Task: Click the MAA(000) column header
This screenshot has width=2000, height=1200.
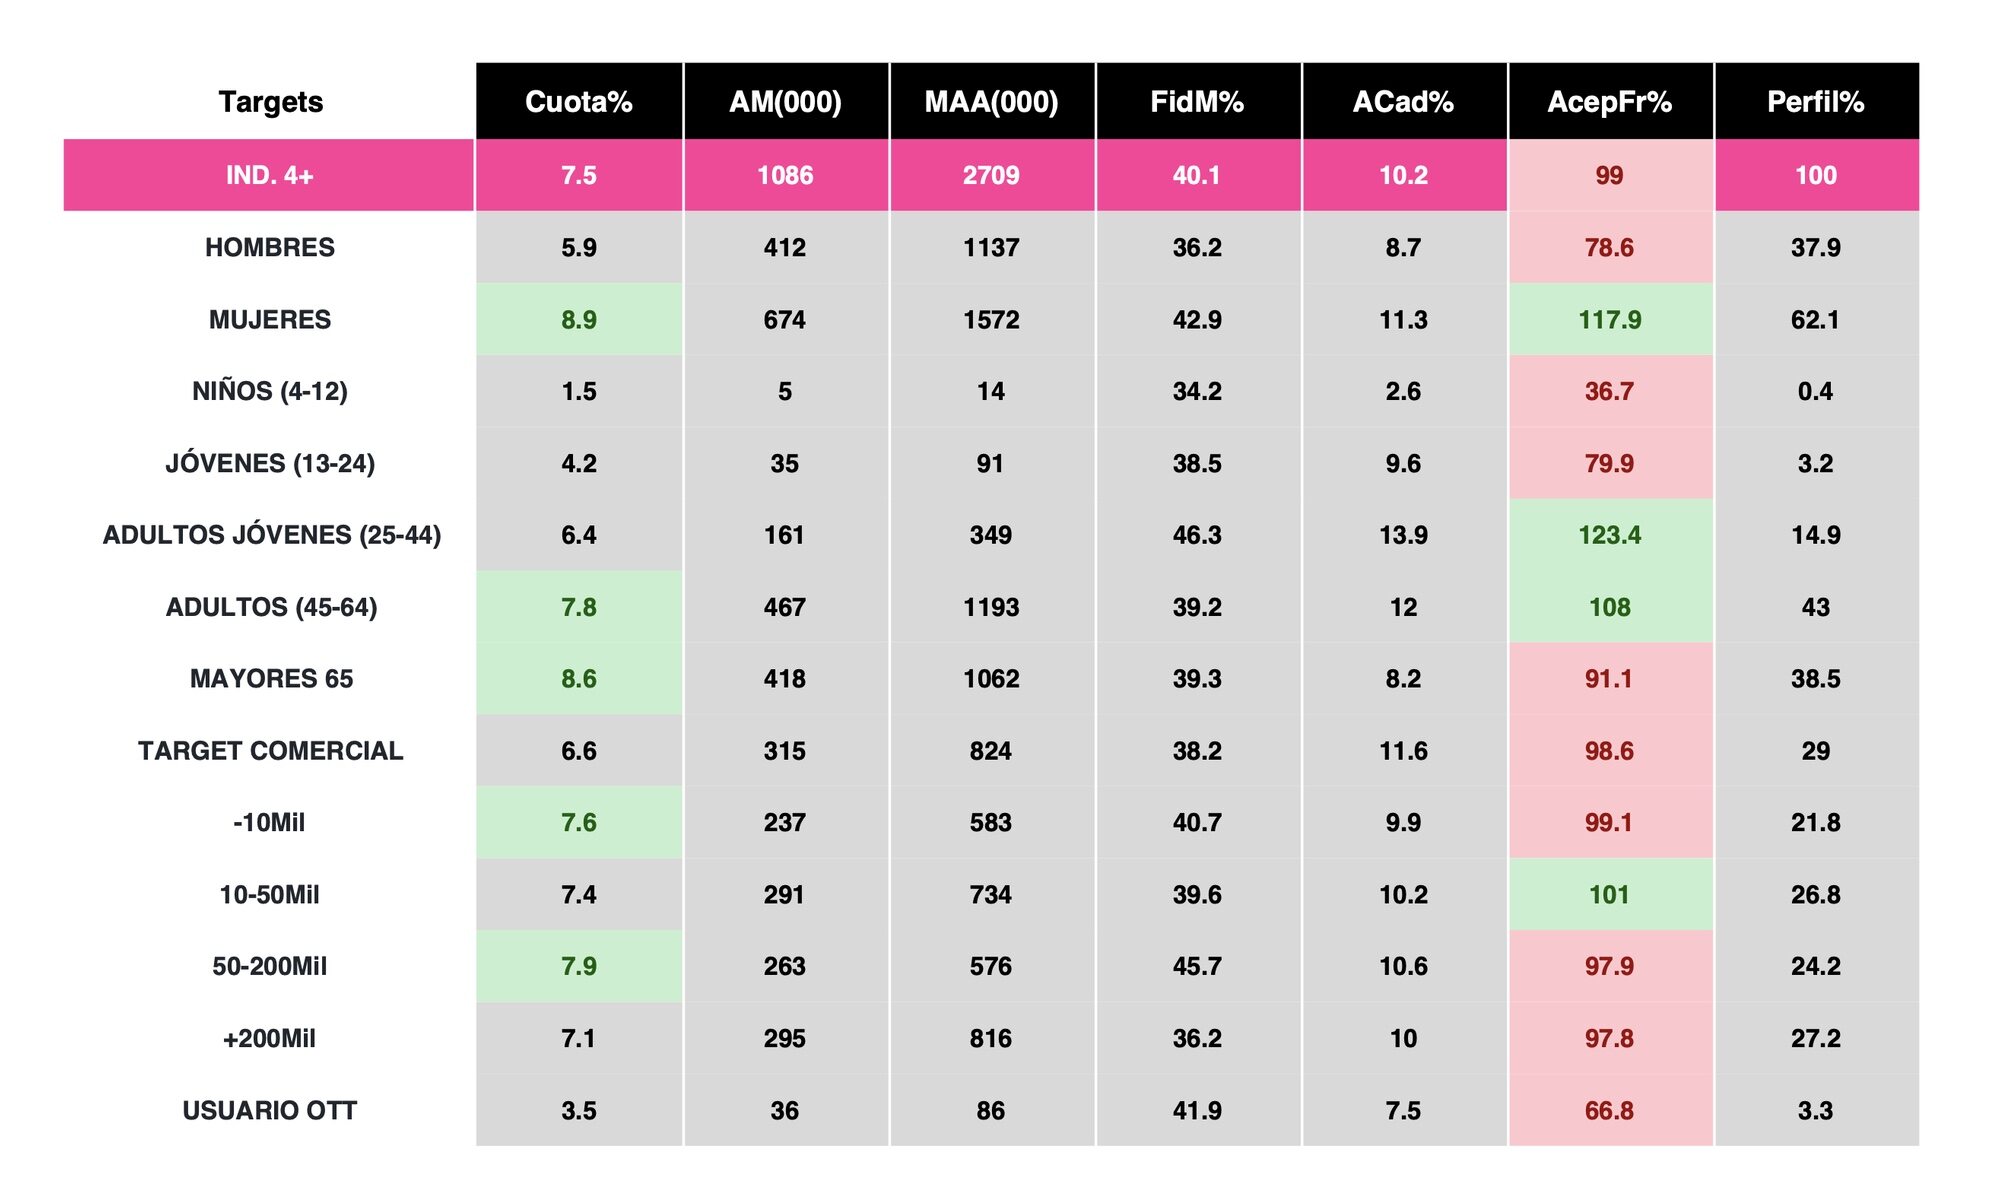Action: point(991,102)
